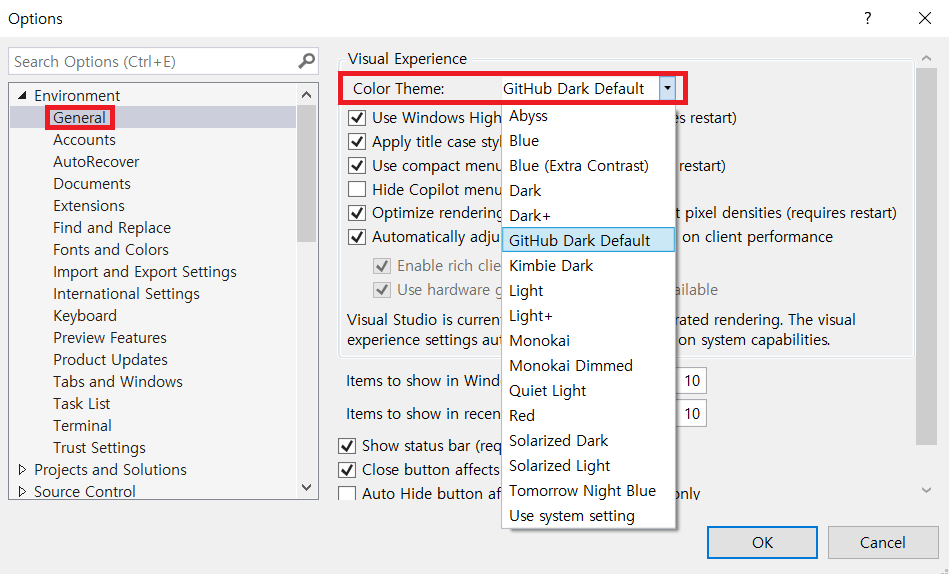Open Keyboard settings page
Image resolution: width=949 pixels, height=574 pixels.
click(85, 315)
